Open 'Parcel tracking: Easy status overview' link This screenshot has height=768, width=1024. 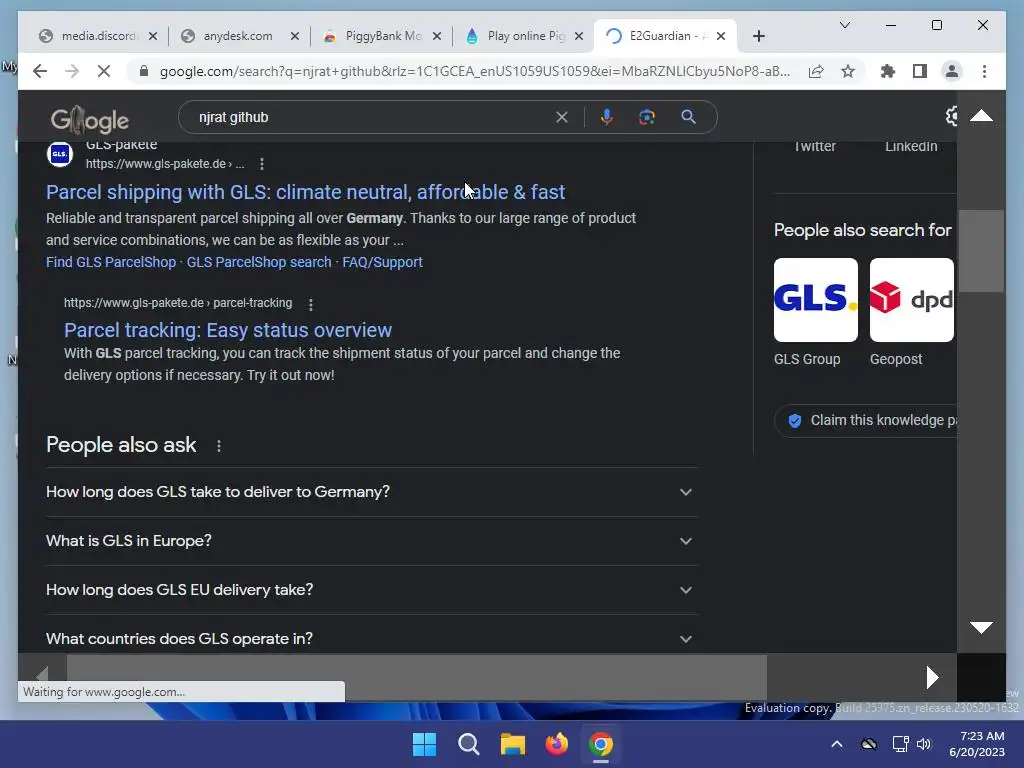point(228,330)
